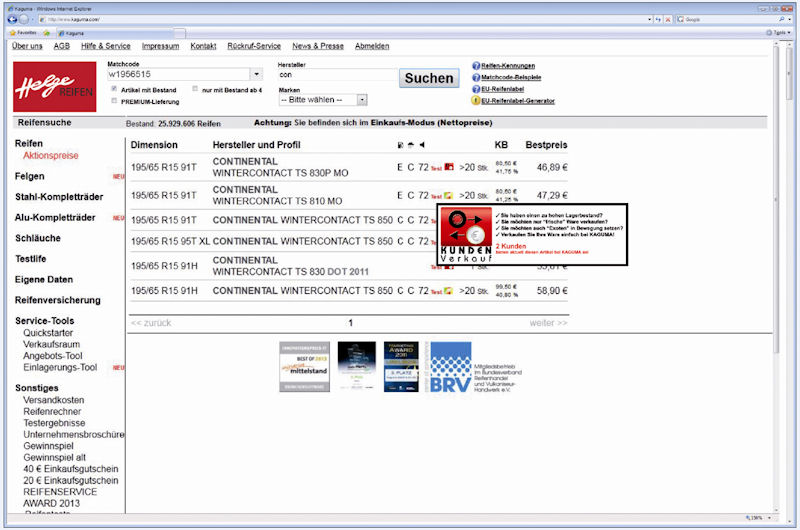
Task: Click green label icon in 58,90 € row
Action: (x=448, y=291)
